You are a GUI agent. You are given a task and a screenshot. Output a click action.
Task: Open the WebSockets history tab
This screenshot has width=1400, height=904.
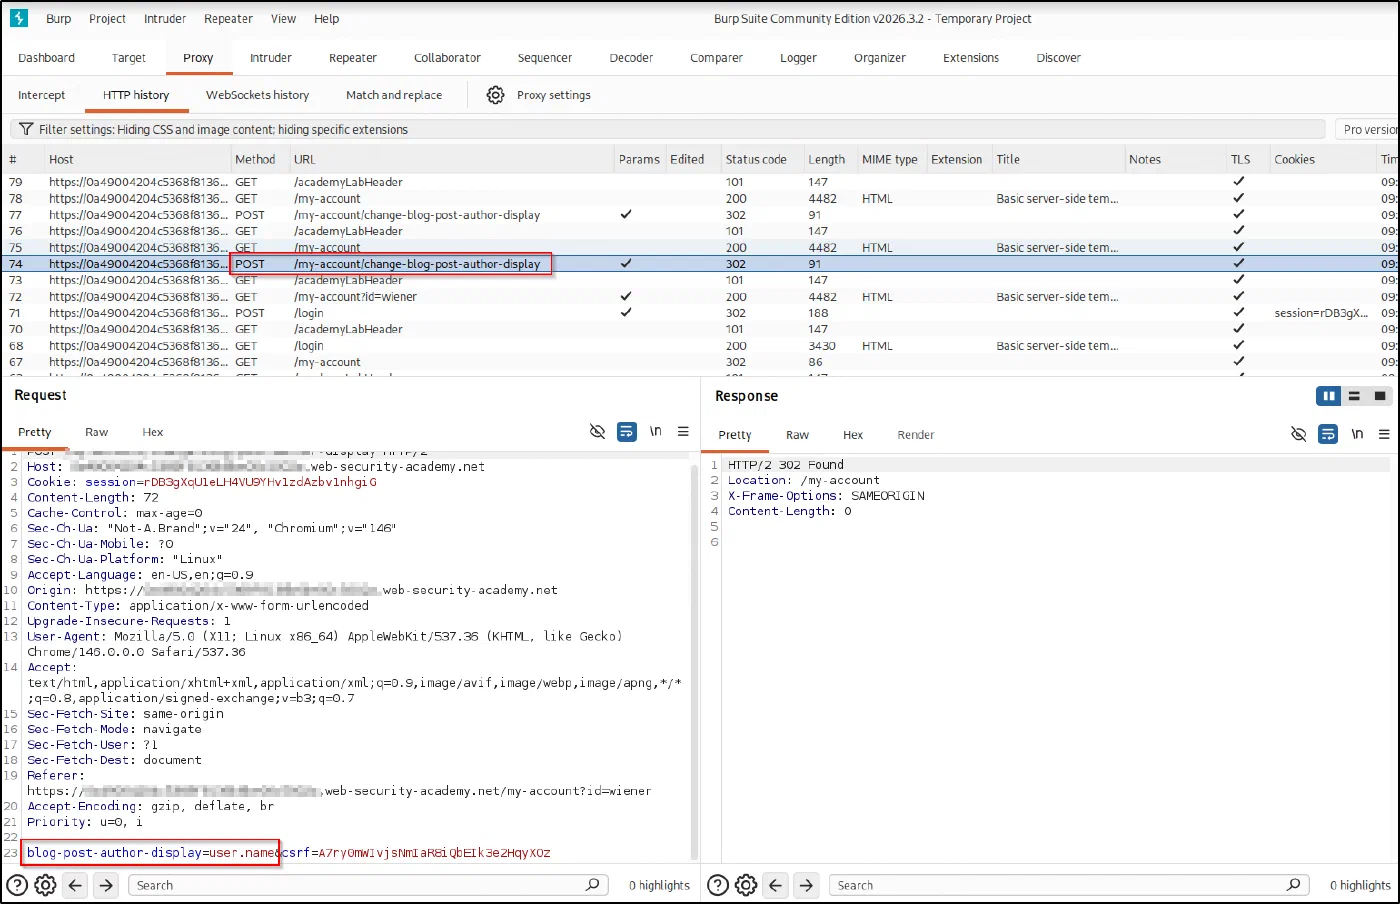[257, 95]
